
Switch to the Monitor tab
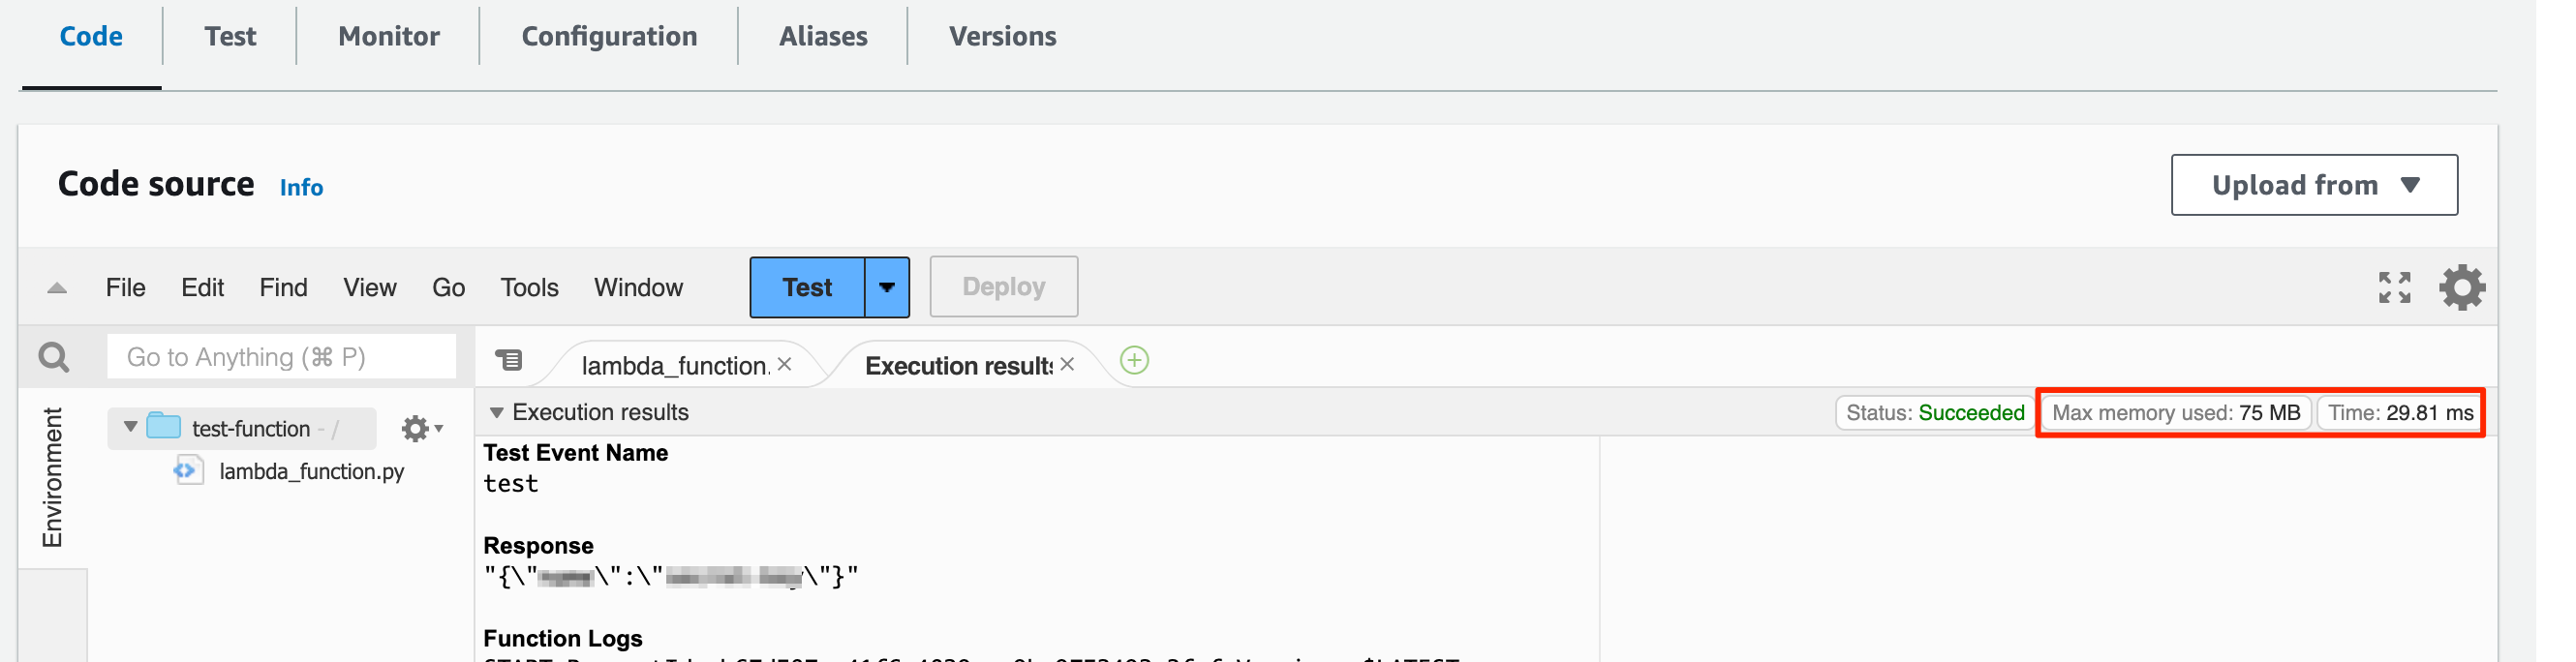coord(389,36)
